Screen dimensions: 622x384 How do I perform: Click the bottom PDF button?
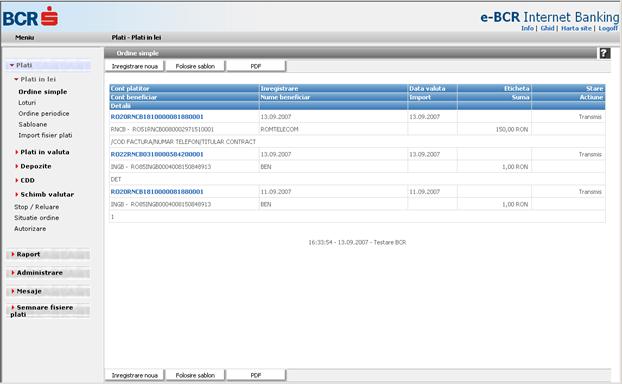click(256, 375)
